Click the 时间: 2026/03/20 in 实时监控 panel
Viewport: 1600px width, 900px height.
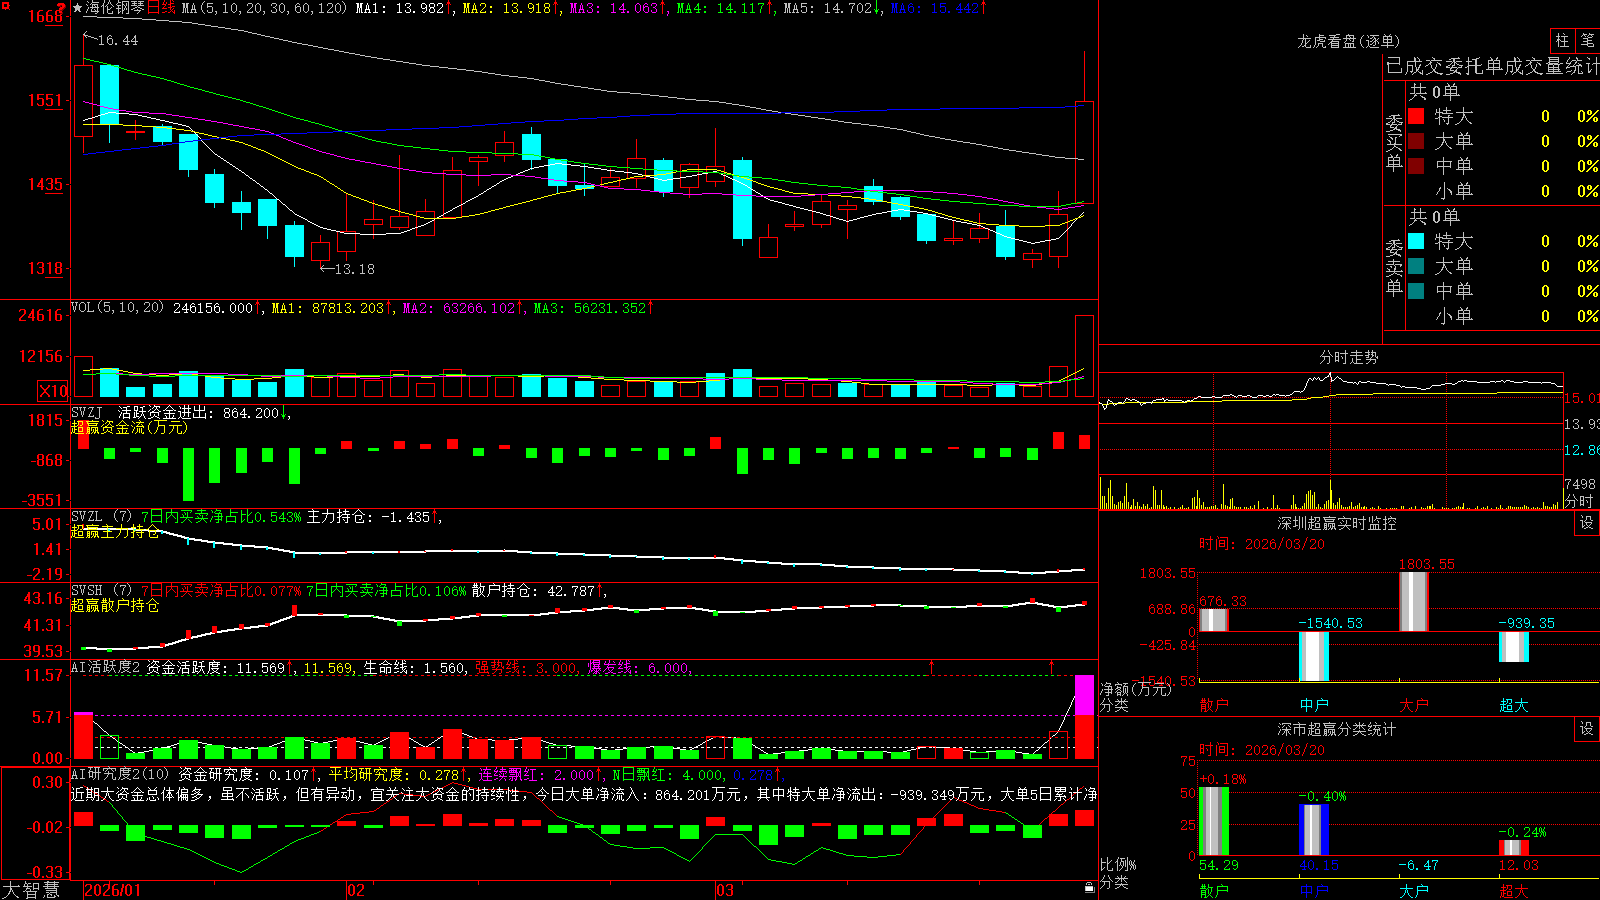point(1262,544)
